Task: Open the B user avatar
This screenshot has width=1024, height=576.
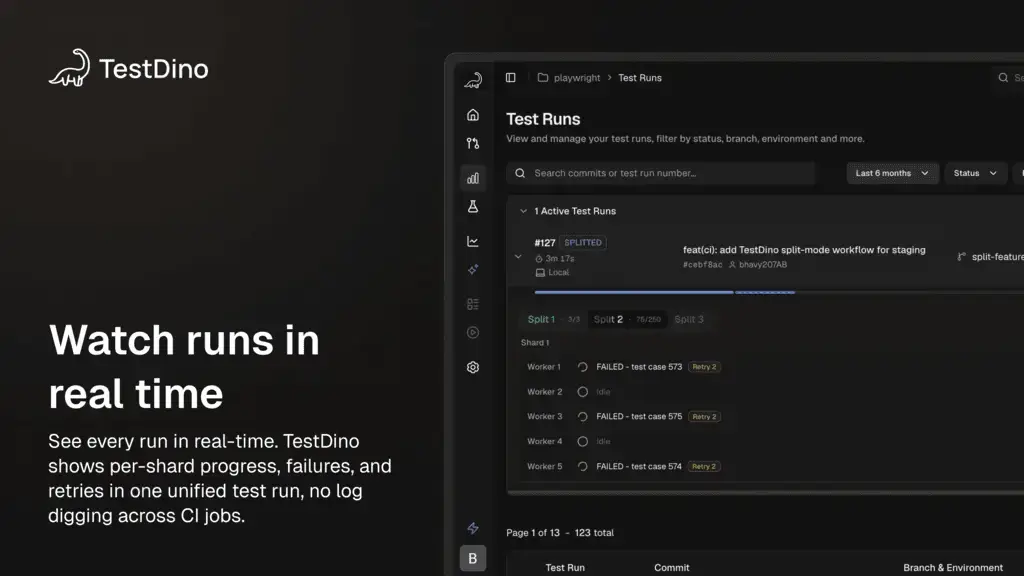Action: coord(473,558)
